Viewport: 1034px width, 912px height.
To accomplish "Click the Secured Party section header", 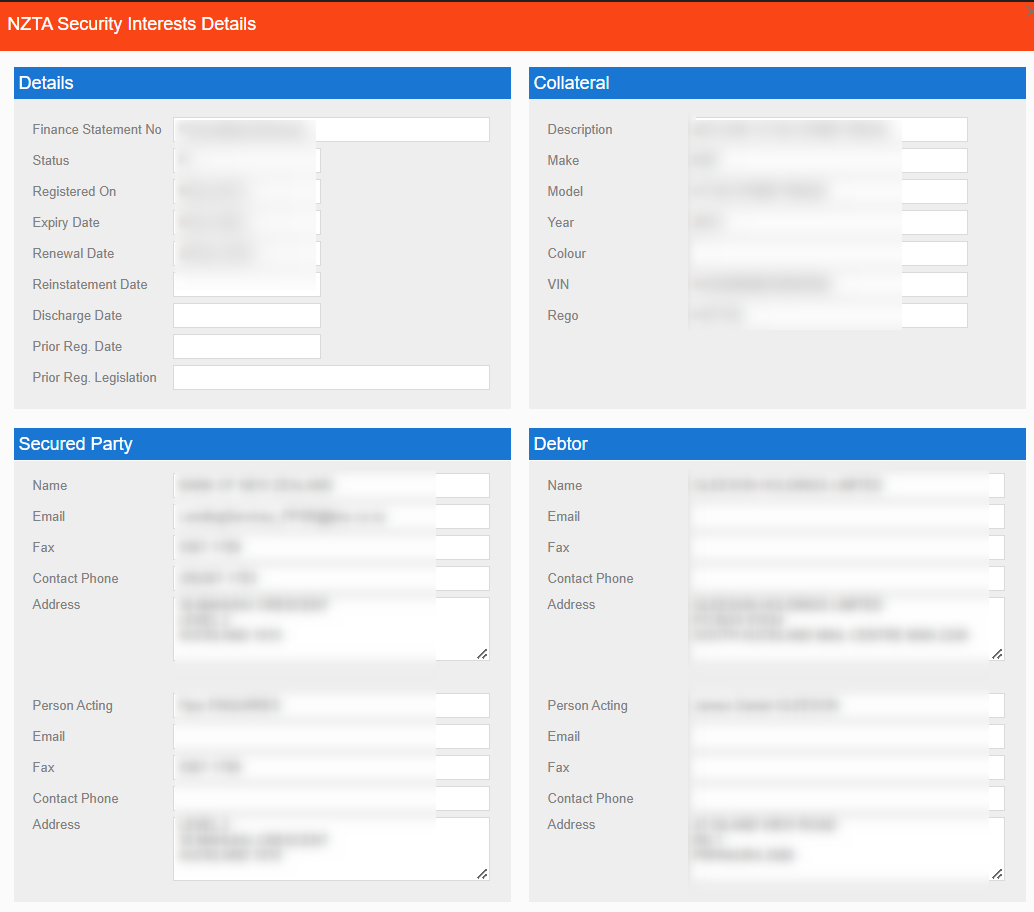I will point(262,444).
